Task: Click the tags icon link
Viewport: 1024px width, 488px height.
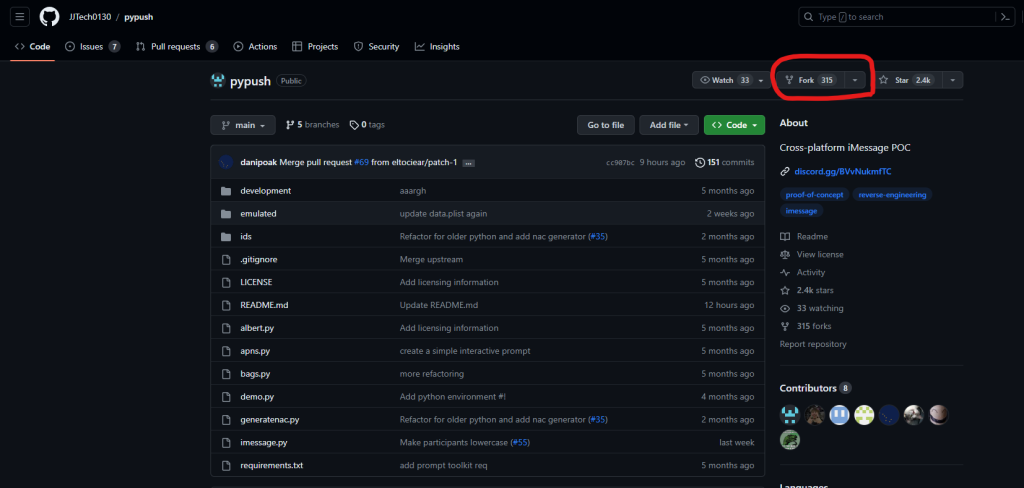Action: (354, 125)
